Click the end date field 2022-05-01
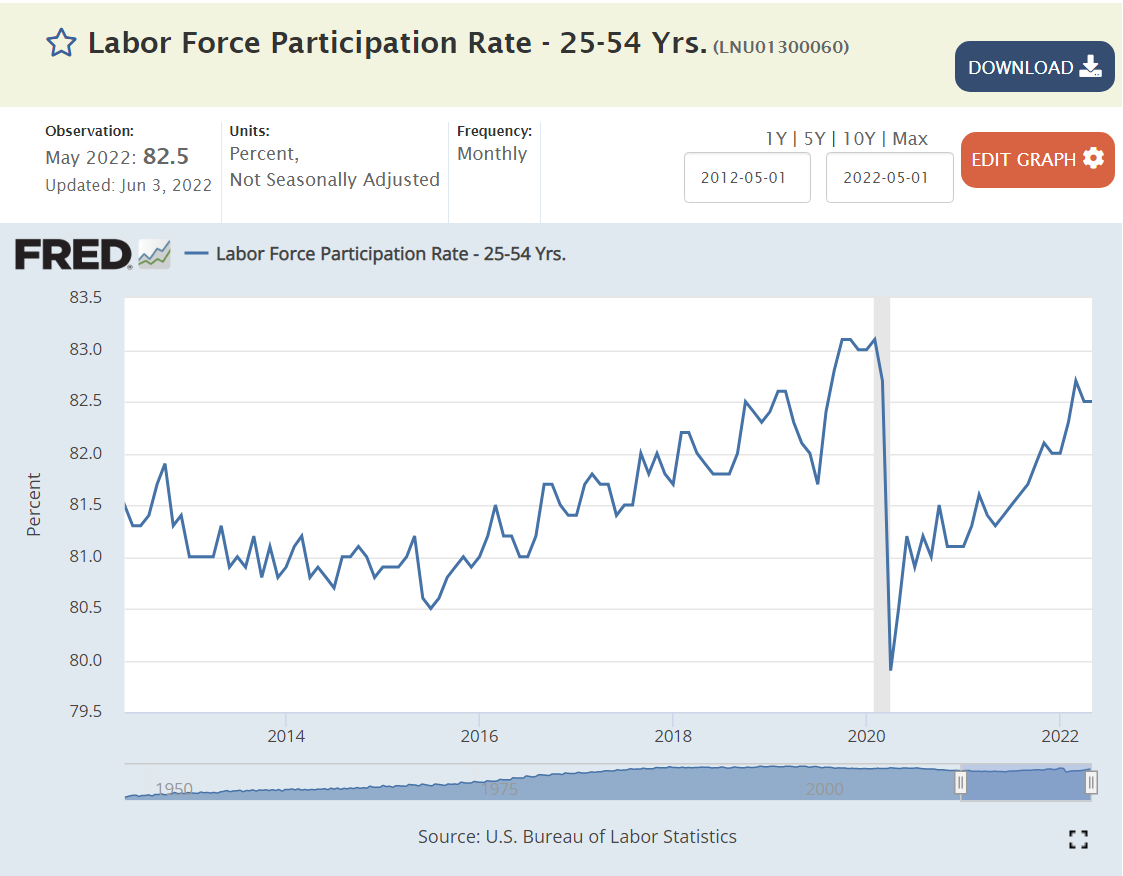The height and width of the screenshot is (876, 1123). point(889,178)
